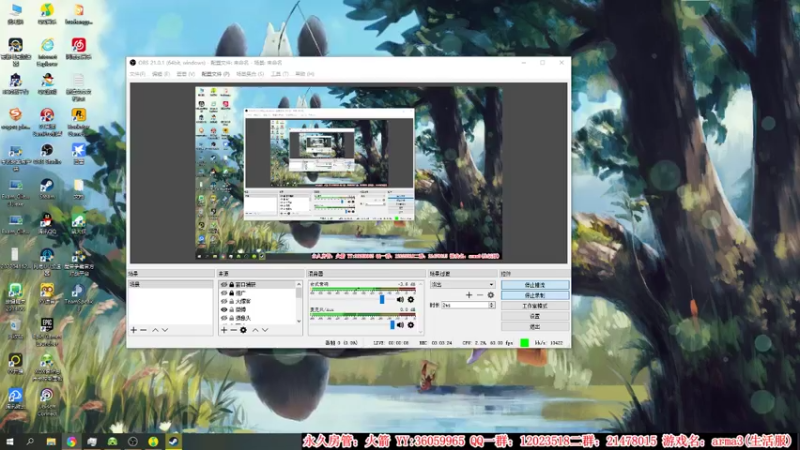The width and height of the screenshot is (800, 450).
Task: Open mic/aux settings gear
Action: (x=411, y=324)
